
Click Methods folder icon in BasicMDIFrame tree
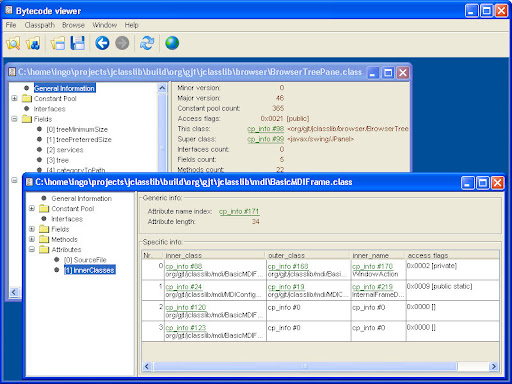[x=44, y=239]
